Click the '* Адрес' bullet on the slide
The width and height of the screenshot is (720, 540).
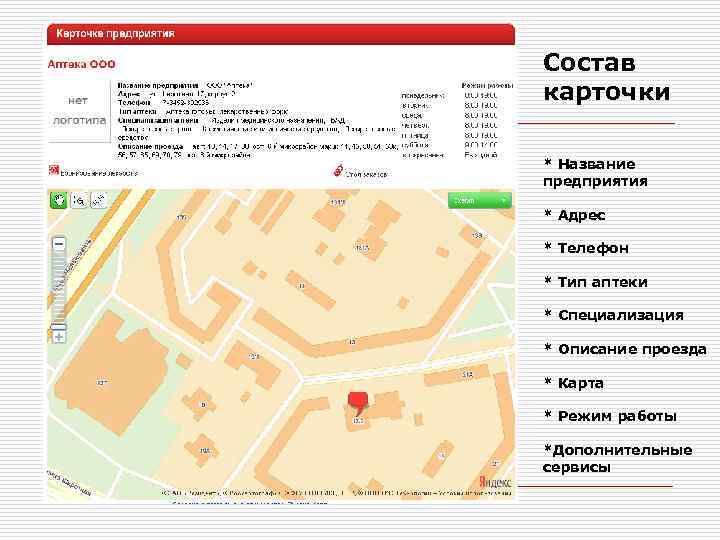574,214
